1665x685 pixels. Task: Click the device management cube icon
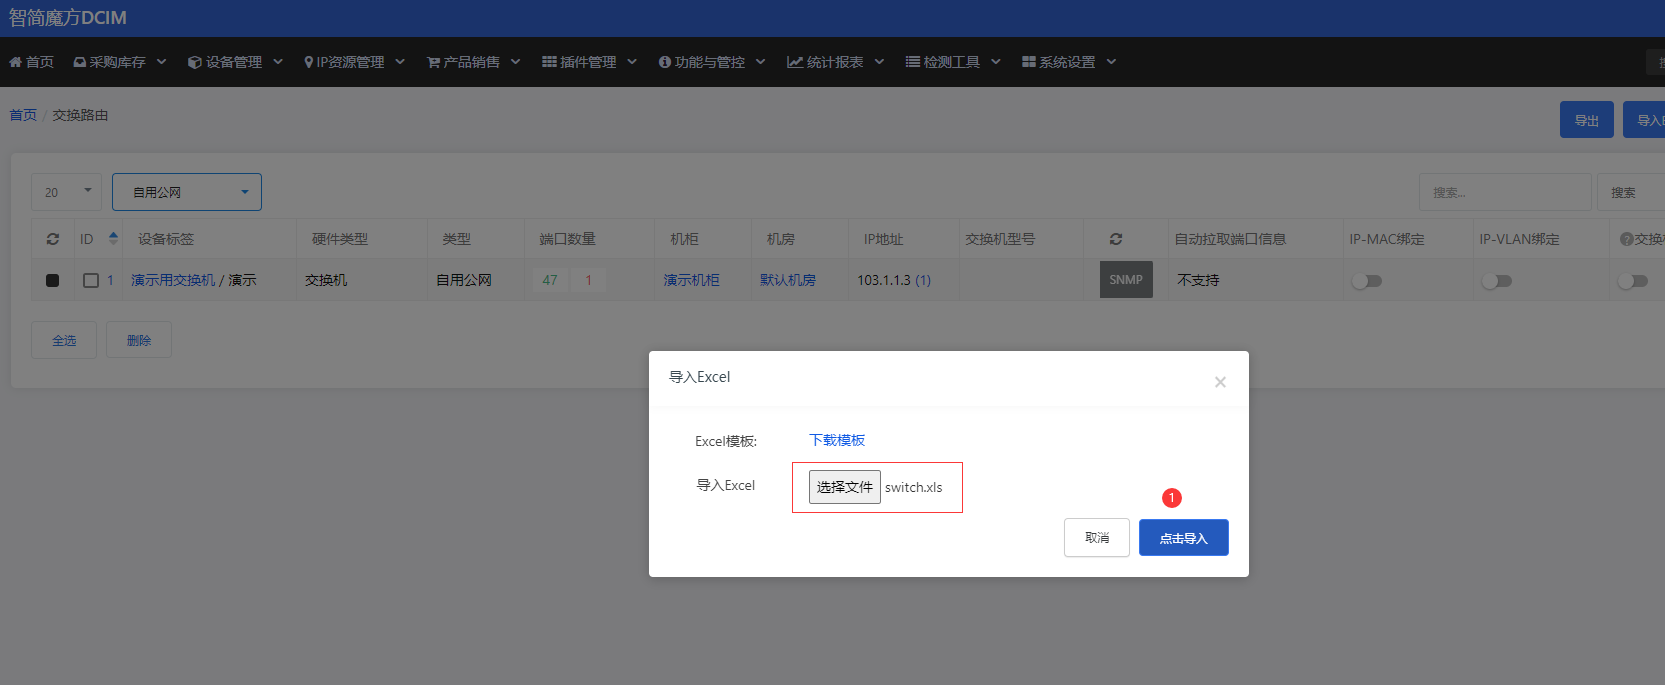click(195, 62)
